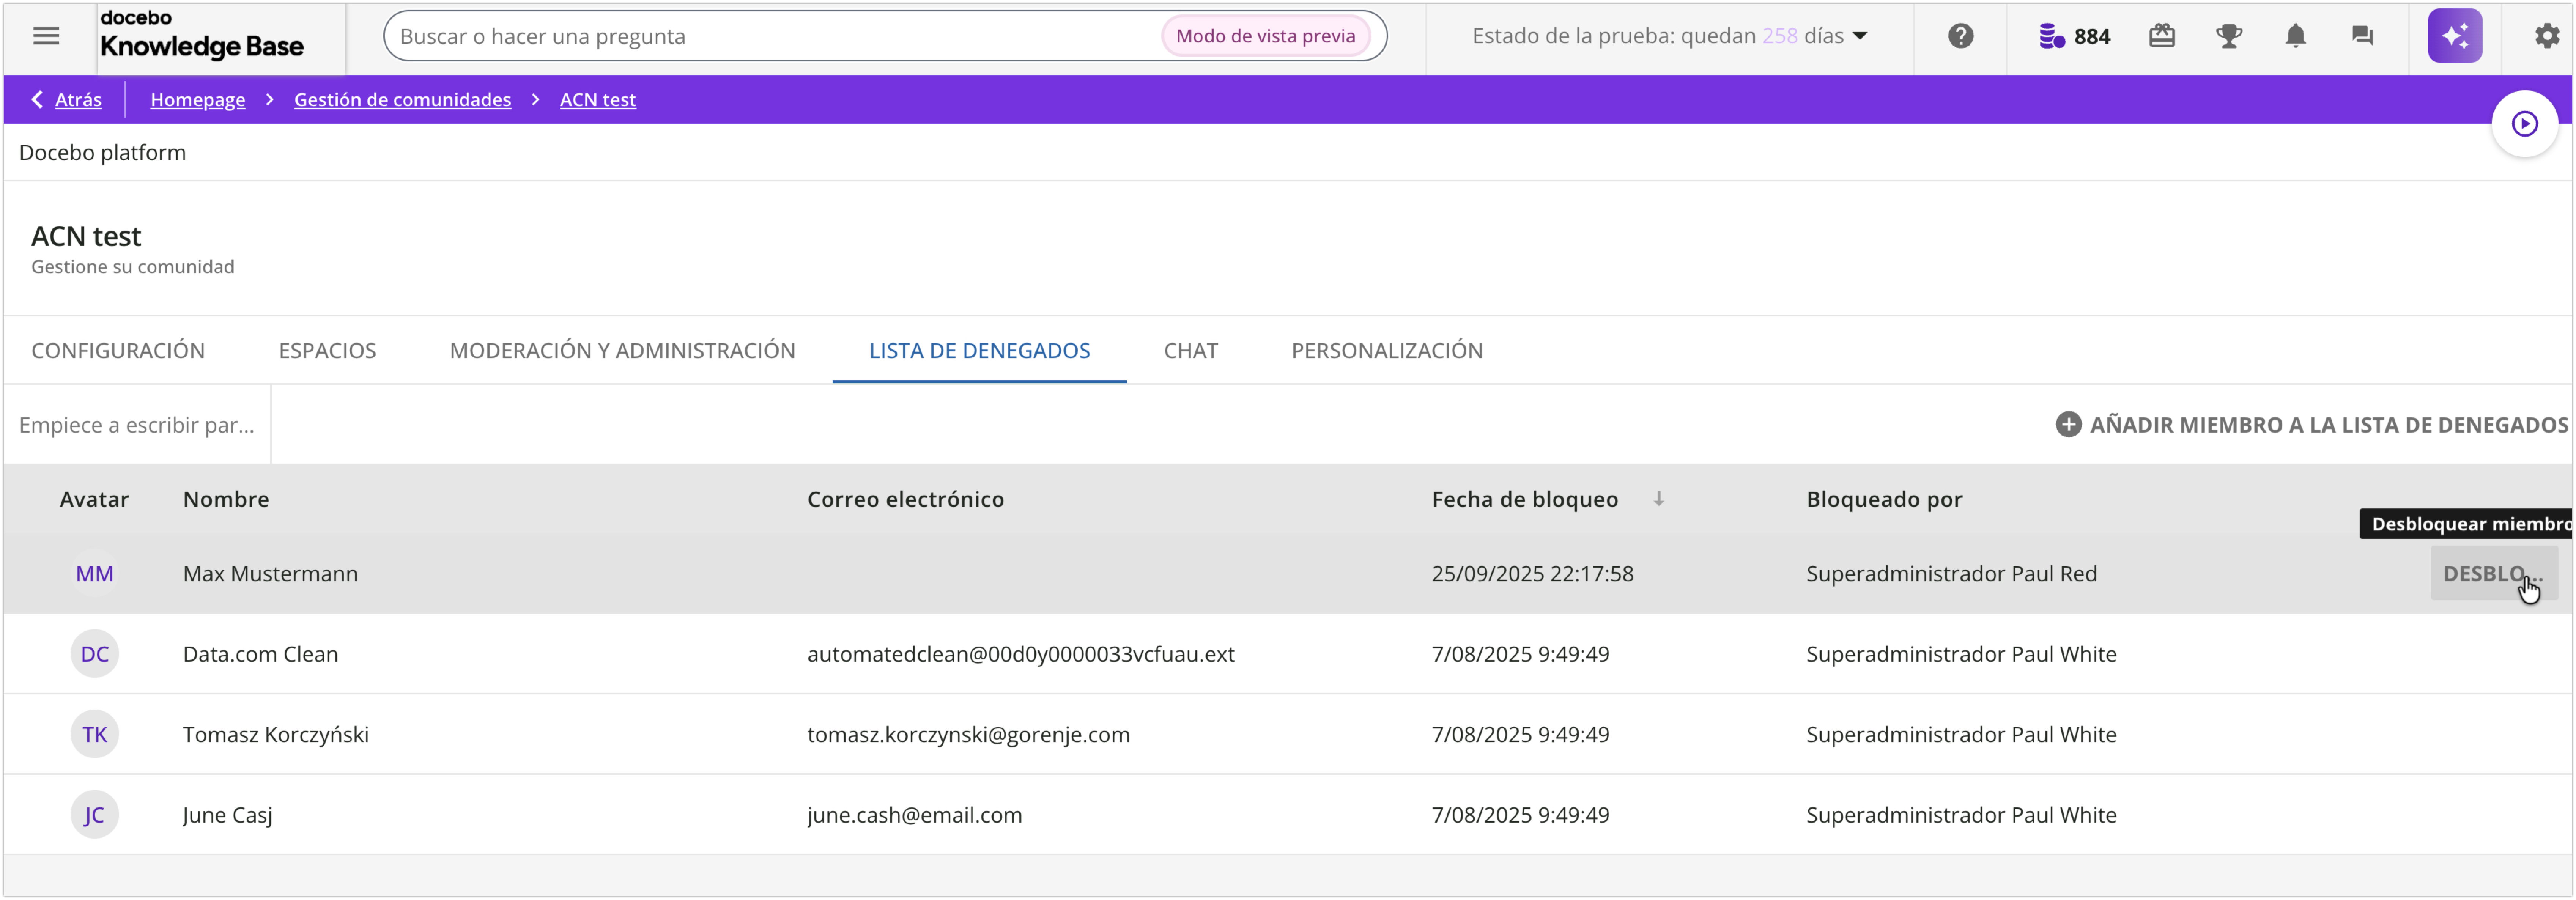Check notifications via the bell icon

(2295, 36)
